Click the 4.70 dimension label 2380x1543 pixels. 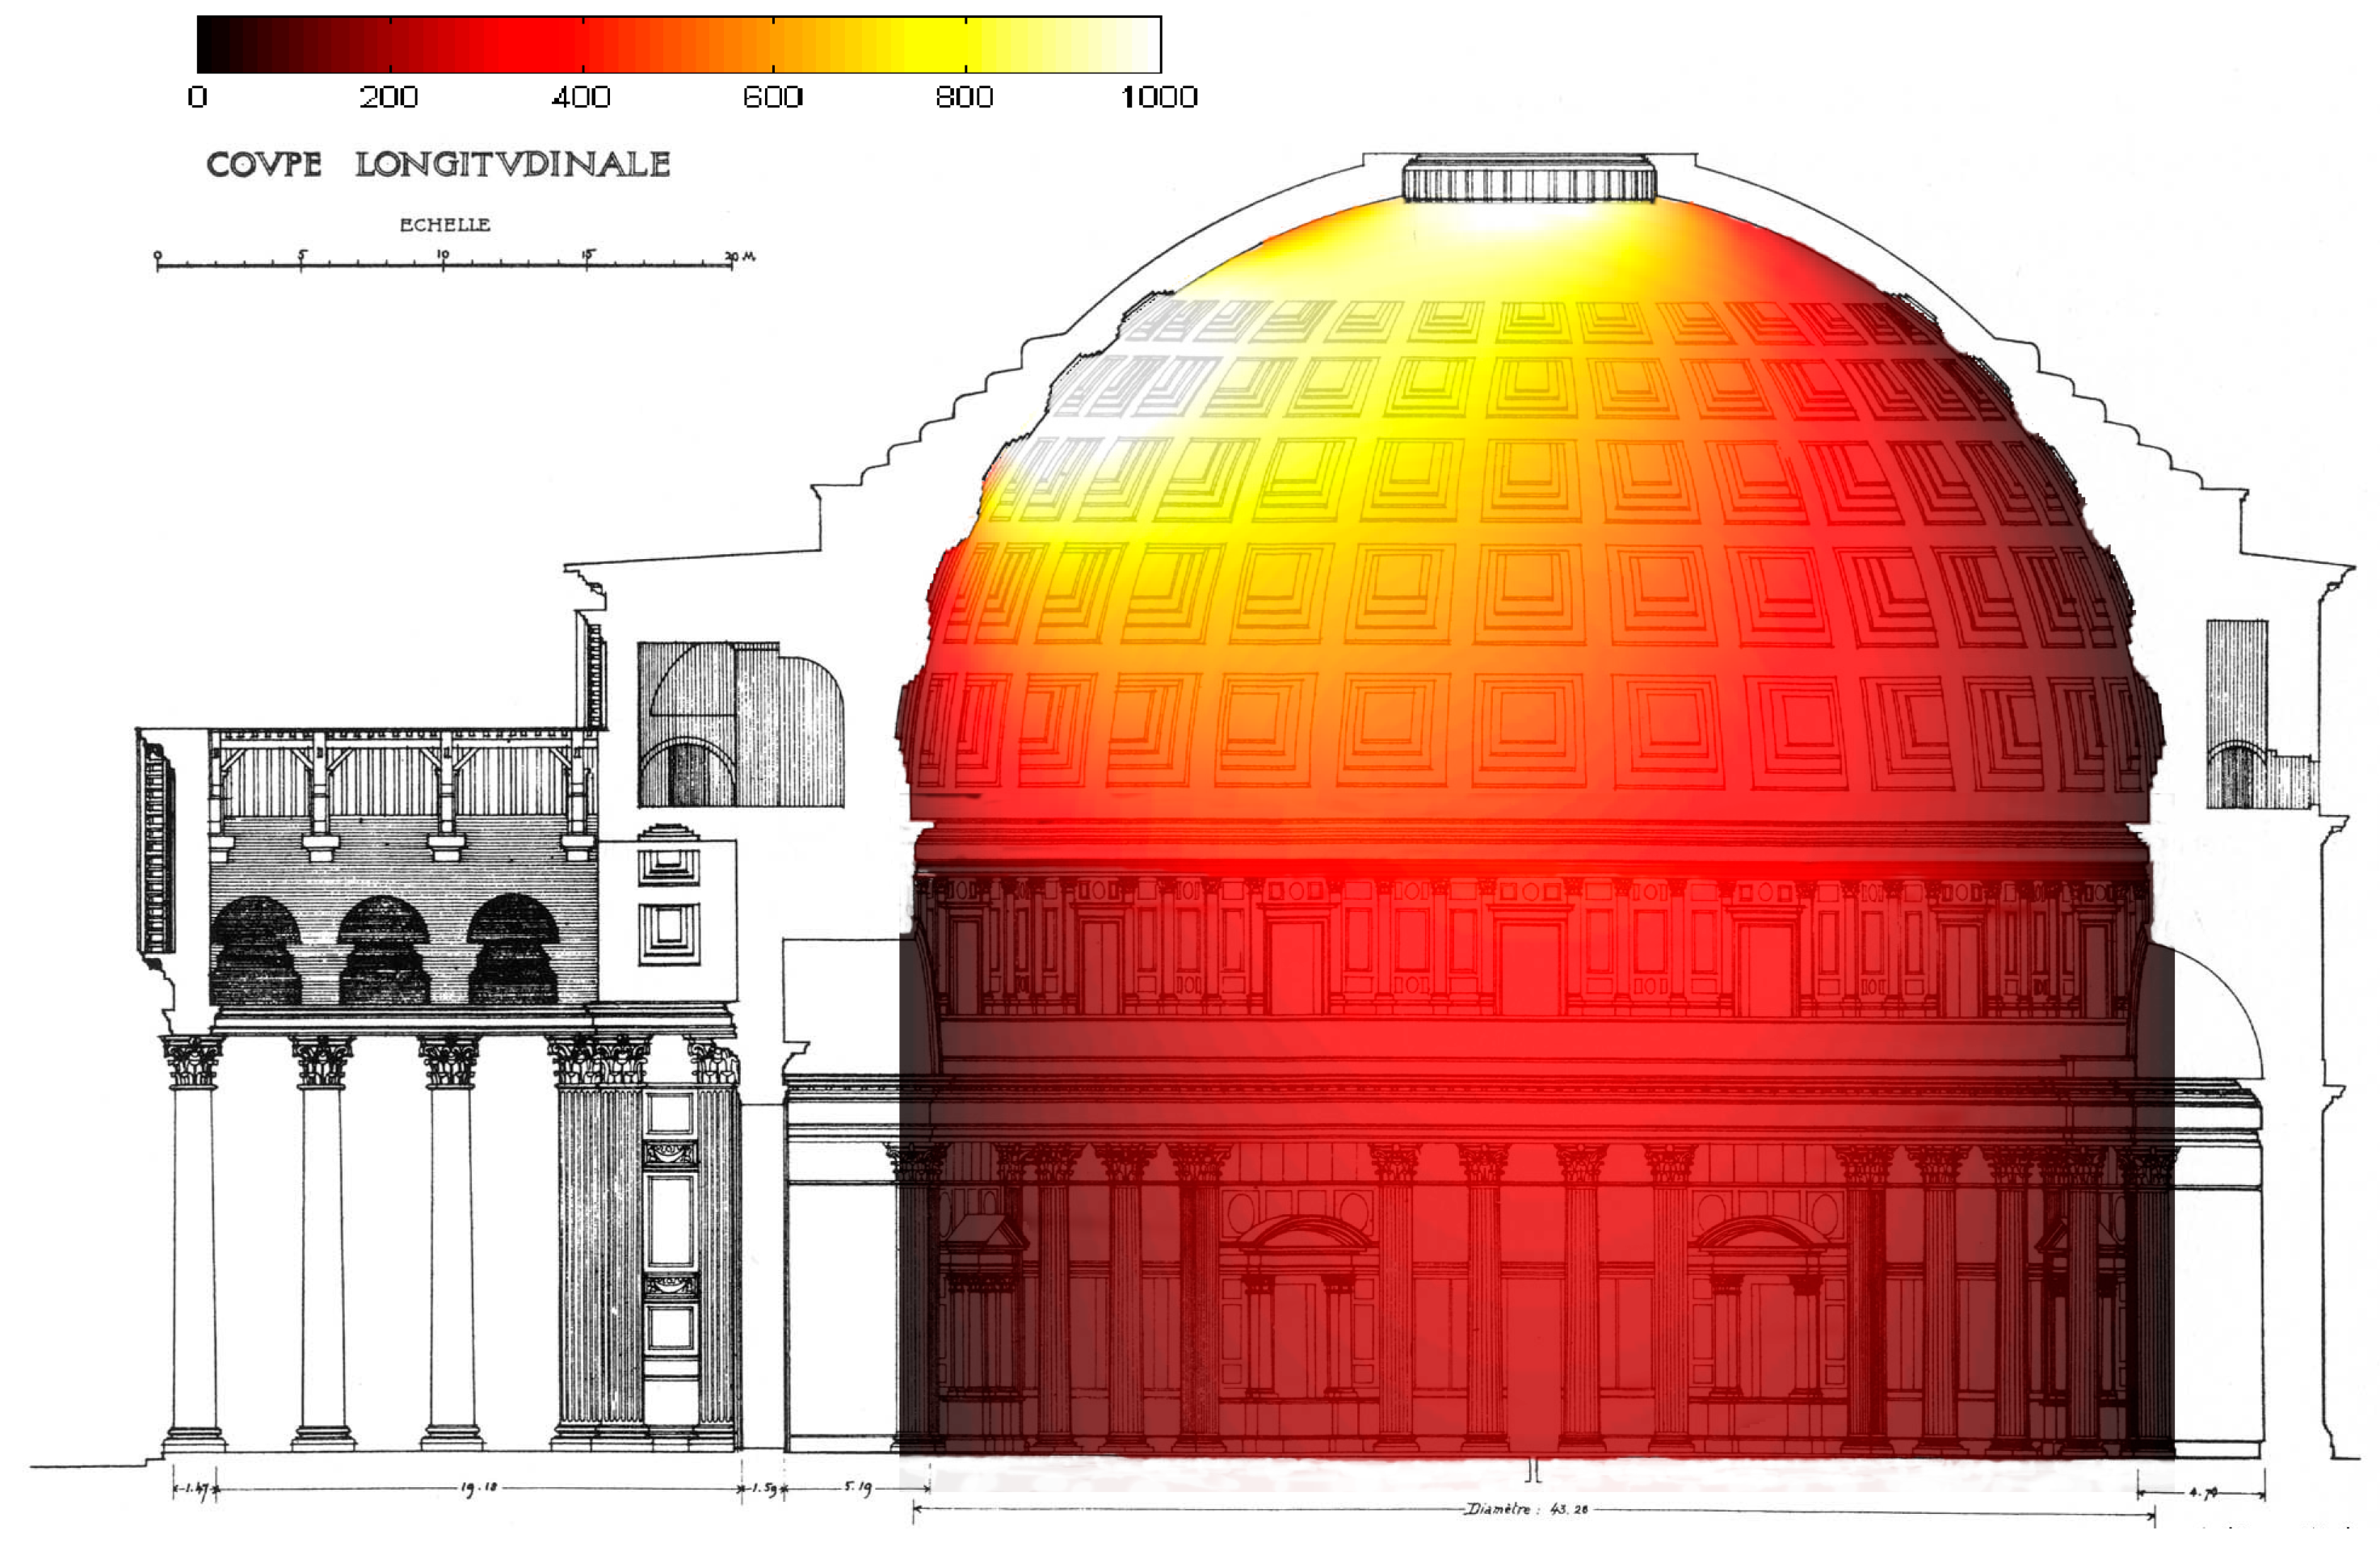[x=2204, y=1493]
